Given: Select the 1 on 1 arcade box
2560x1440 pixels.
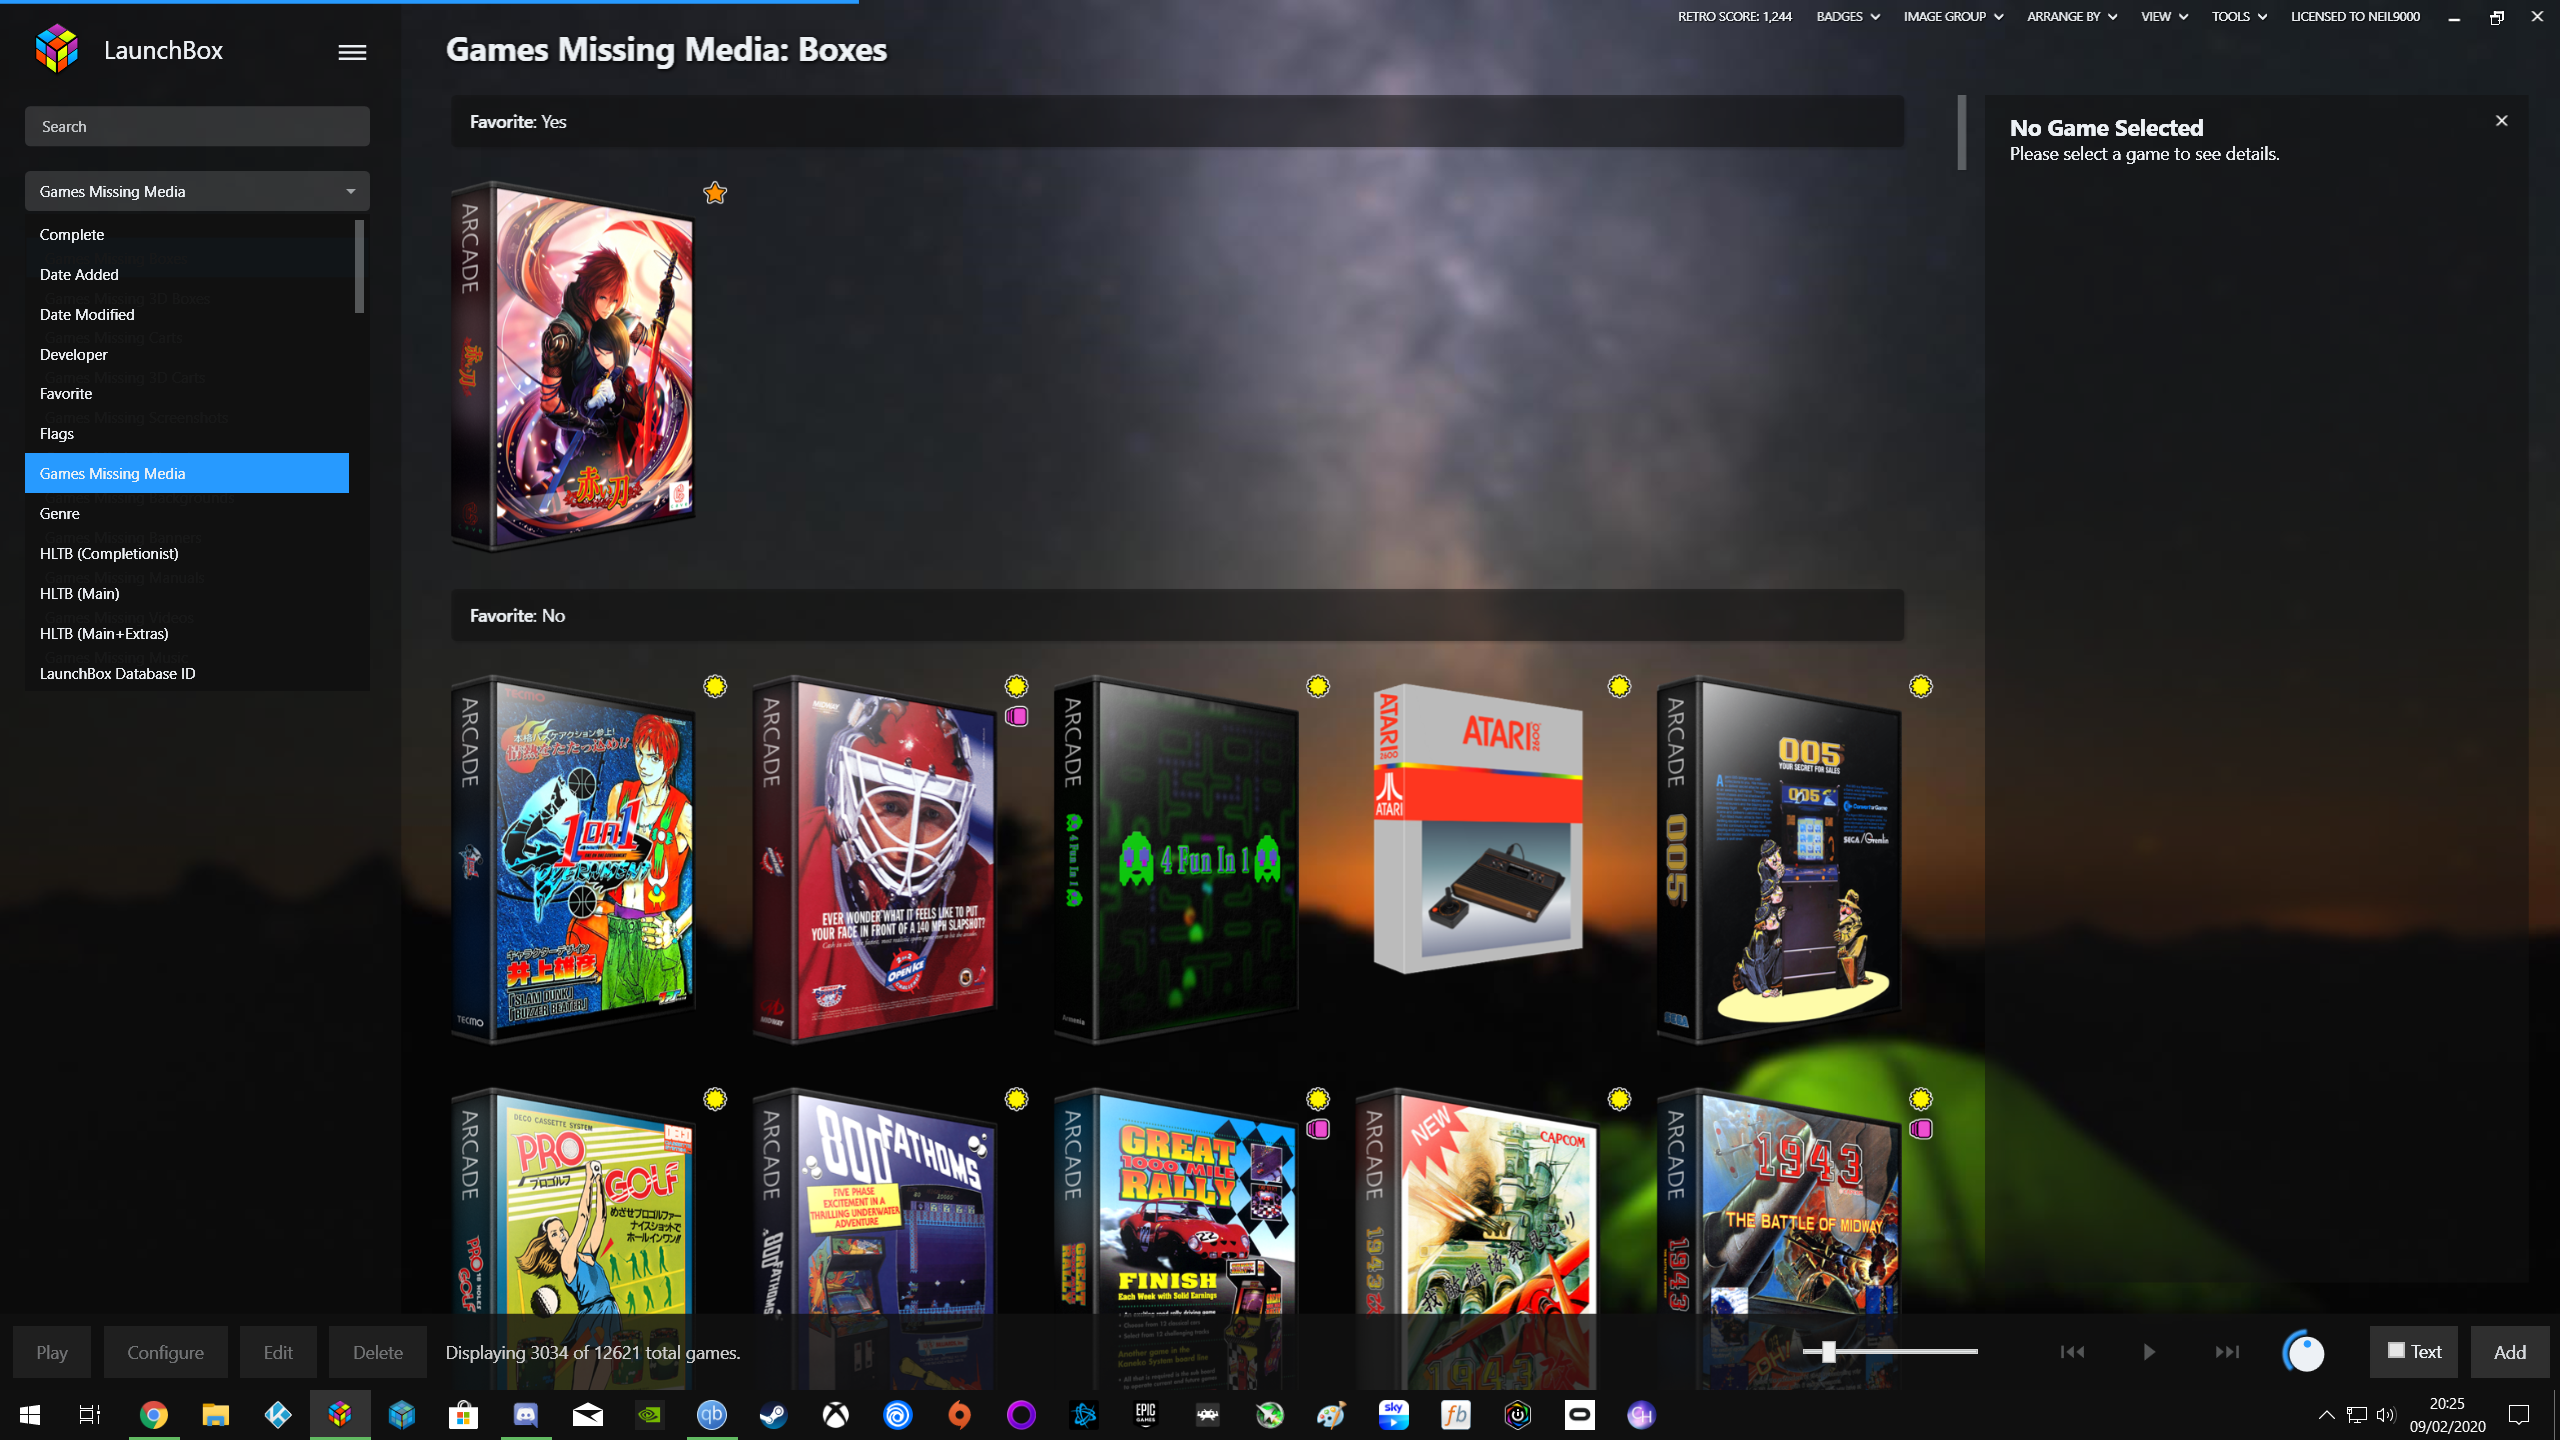Looking at the screenshot, I should (x=573, y=860).
